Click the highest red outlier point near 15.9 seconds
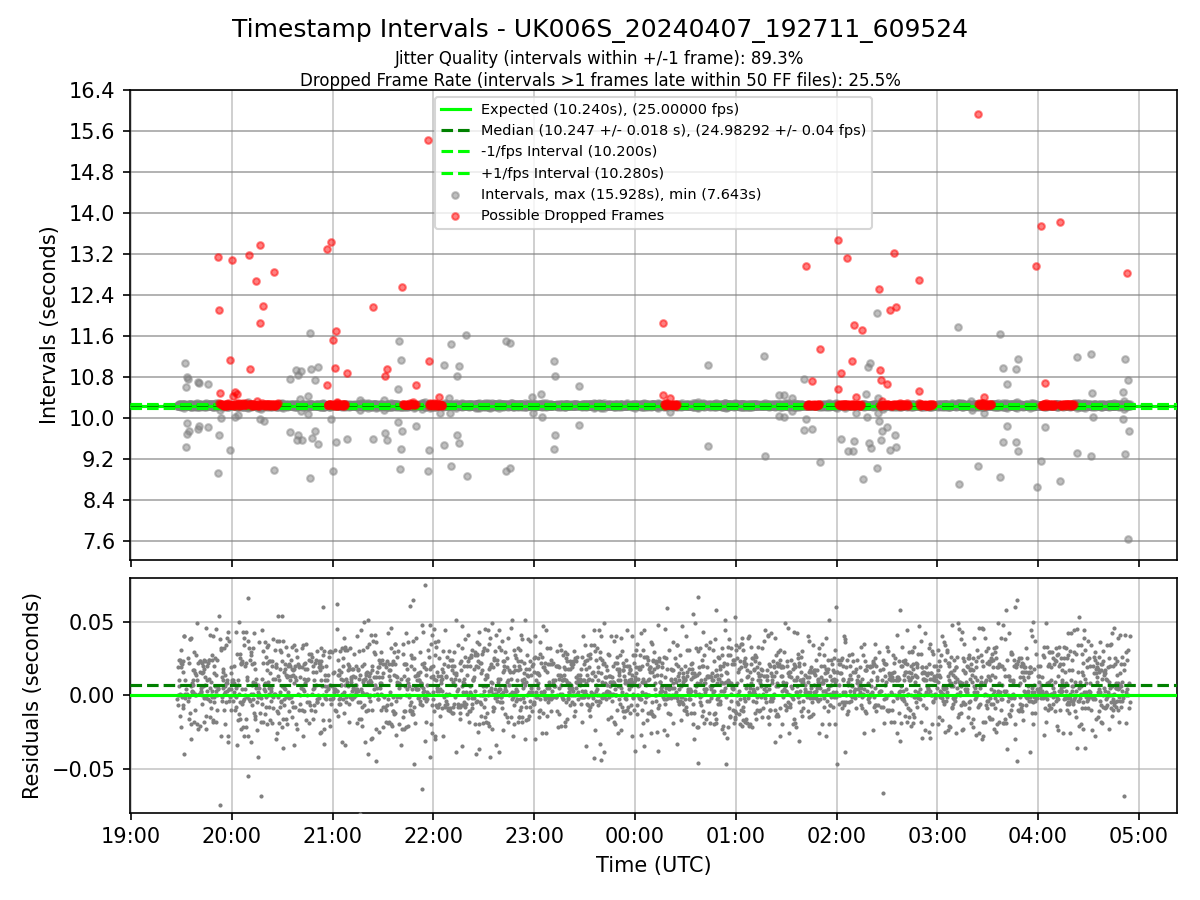This screenshot has height=900, width=1200. [x=978, y=114]
